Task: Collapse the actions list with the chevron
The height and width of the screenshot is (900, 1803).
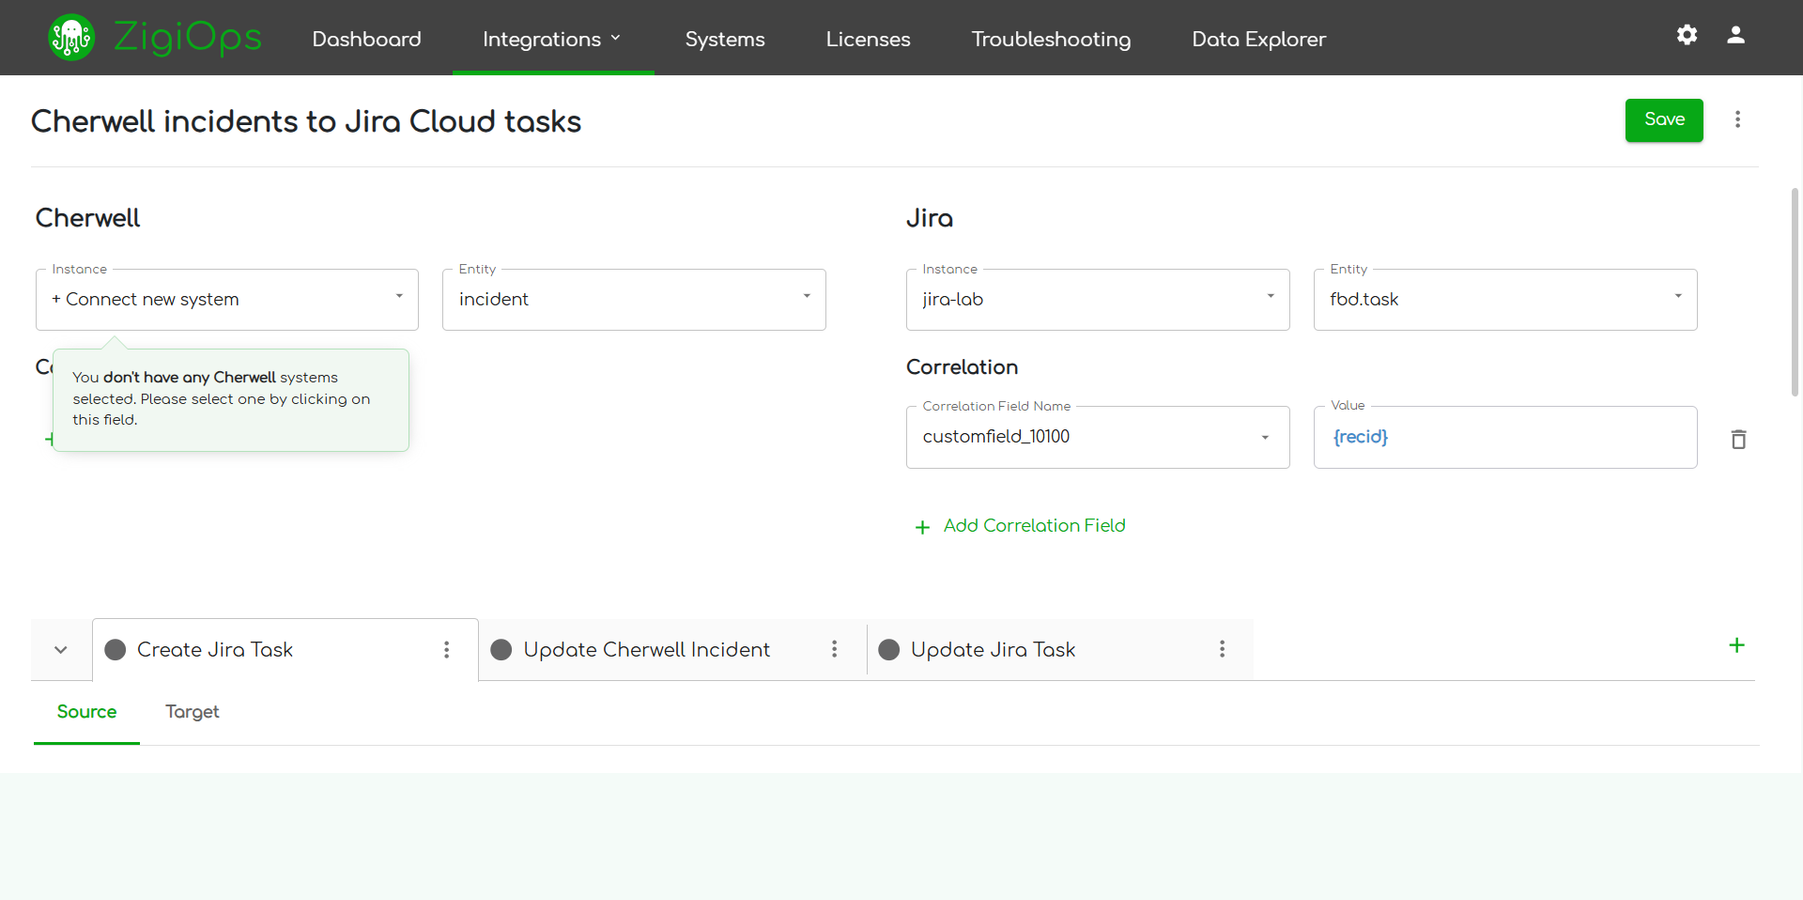Action: coord(61,650)
